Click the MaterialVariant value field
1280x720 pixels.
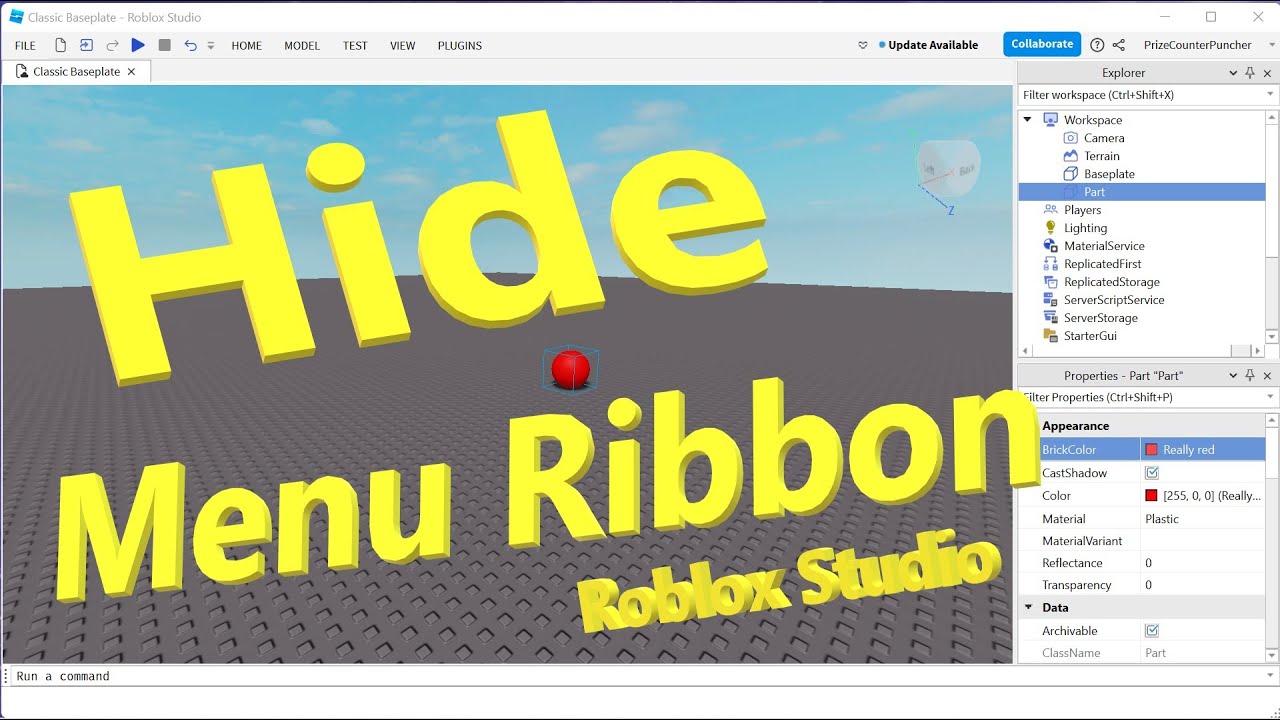pyautogui.click(x=1203, y=541)
